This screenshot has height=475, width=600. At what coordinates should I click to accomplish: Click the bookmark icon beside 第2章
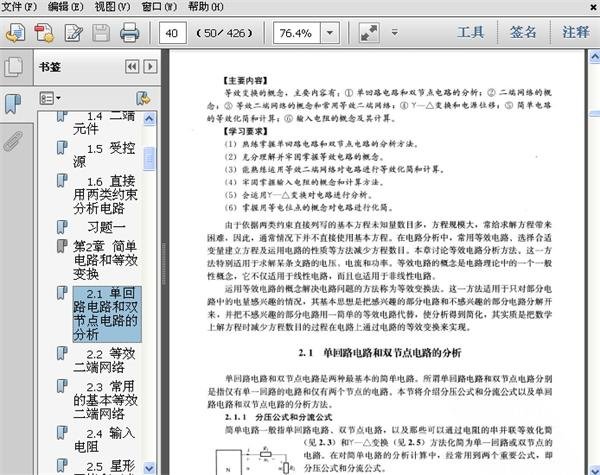pyautogui.click(x=62, y=246)
